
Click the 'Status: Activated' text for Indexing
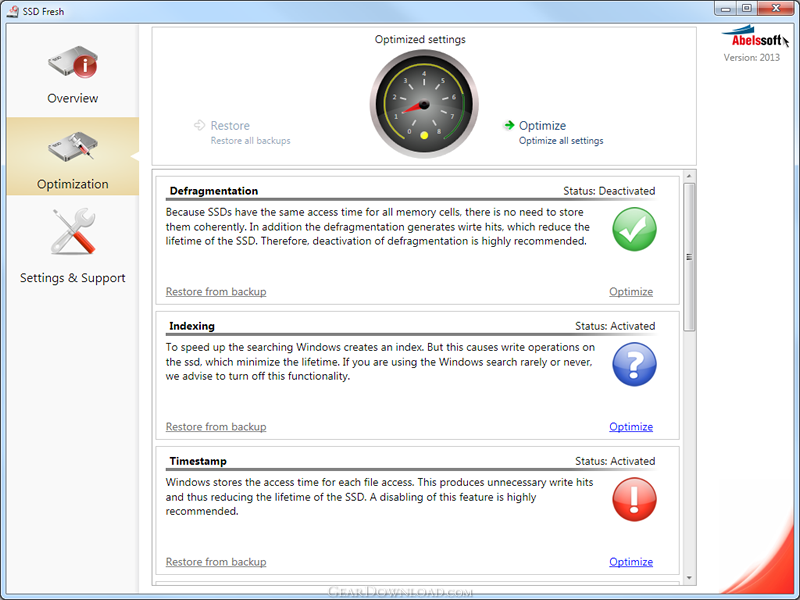[x=615, y=326]
